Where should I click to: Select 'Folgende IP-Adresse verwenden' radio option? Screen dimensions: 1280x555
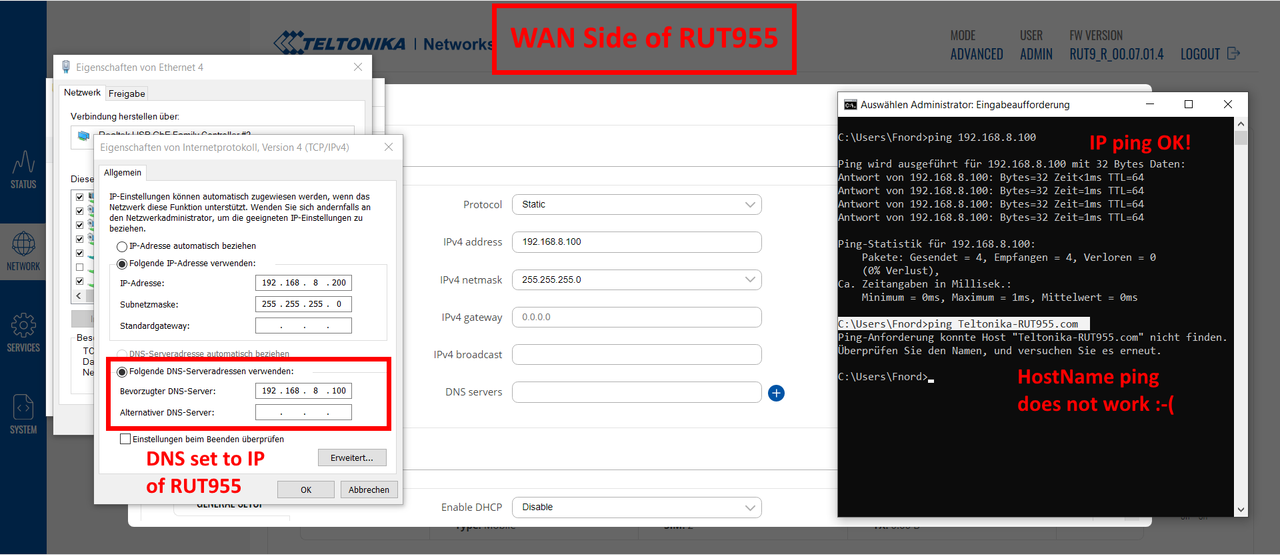pyautogui.click(x=122, y=263)
